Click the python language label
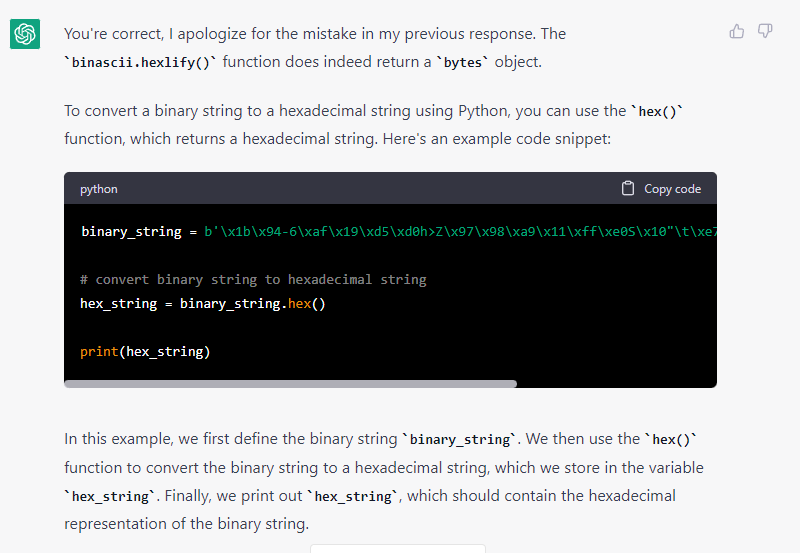 coord(98,189)
